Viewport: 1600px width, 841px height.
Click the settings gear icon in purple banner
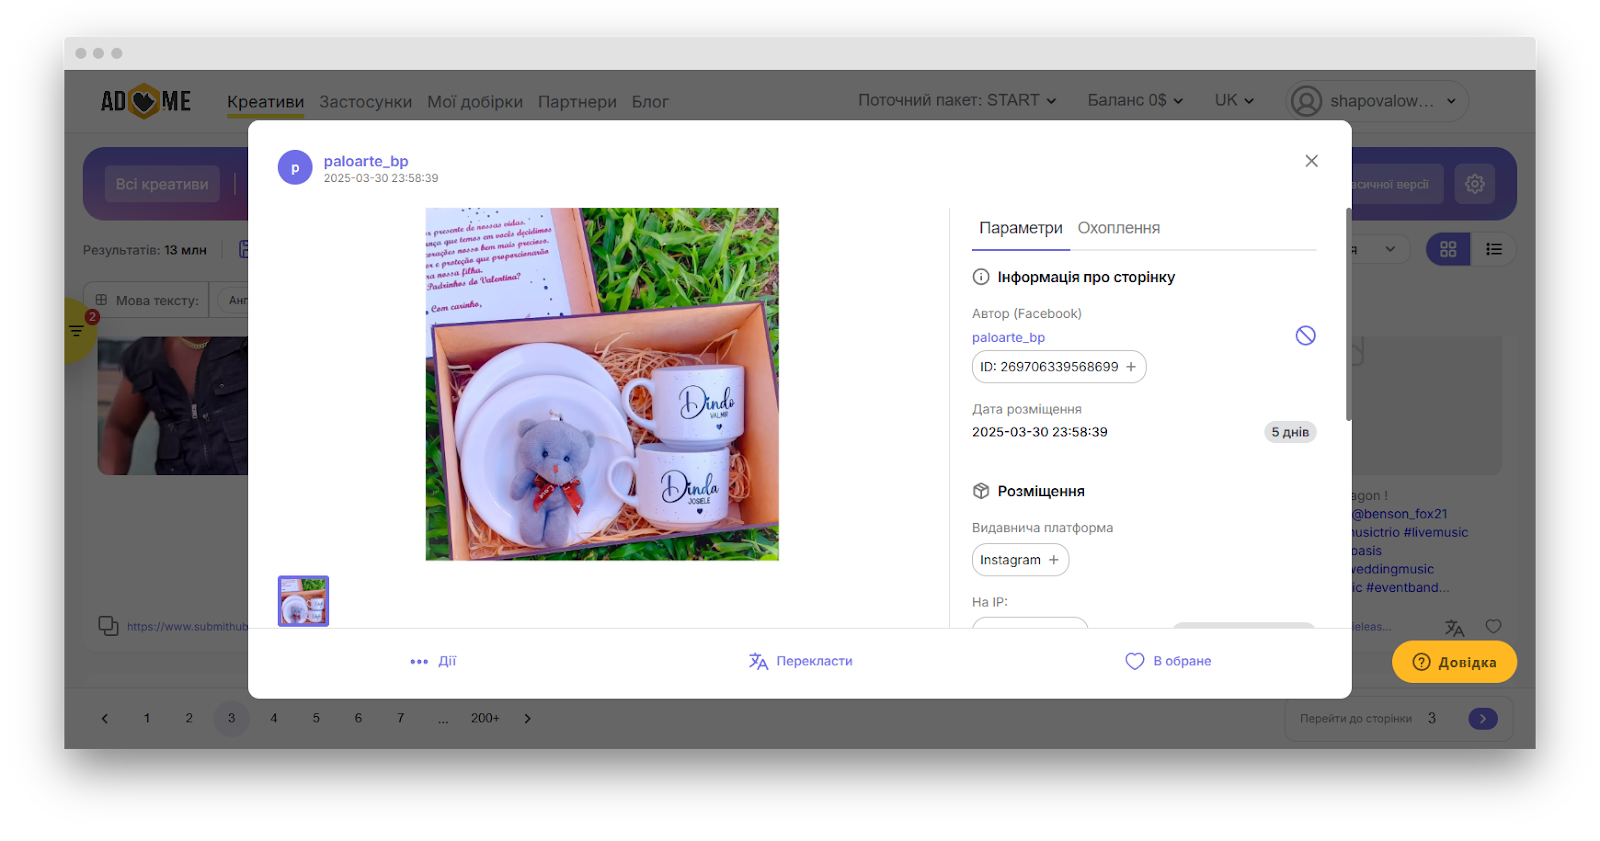tap(1474, 184)
